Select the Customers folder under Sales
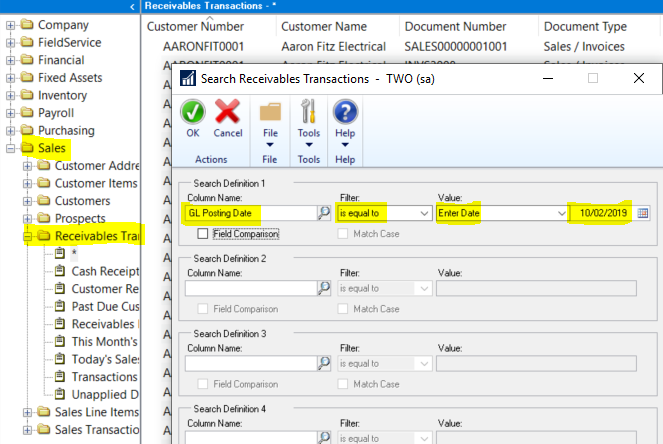The height and width of the screenshot is (444, 663). pyautogui.click(x=82, y=201)
